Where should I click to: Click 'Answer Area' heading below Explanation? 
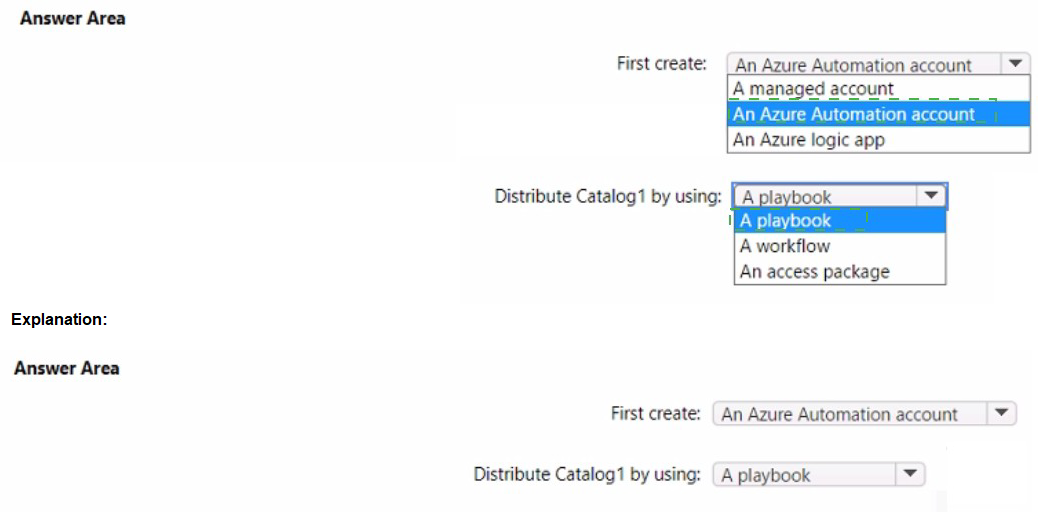(x=66, y=368)
